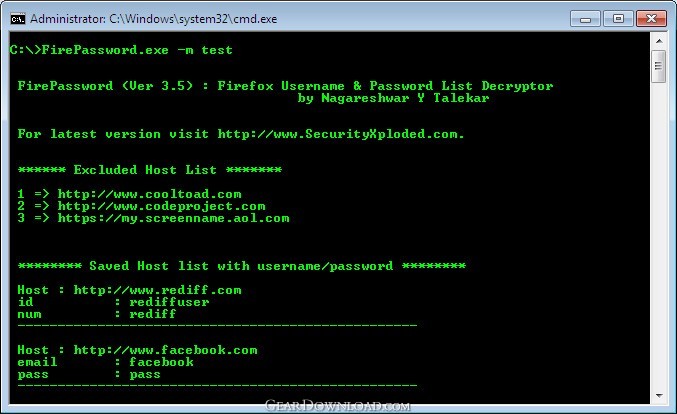
Task: Click the Saved Host list heading
Action: (x=242, y=265)
